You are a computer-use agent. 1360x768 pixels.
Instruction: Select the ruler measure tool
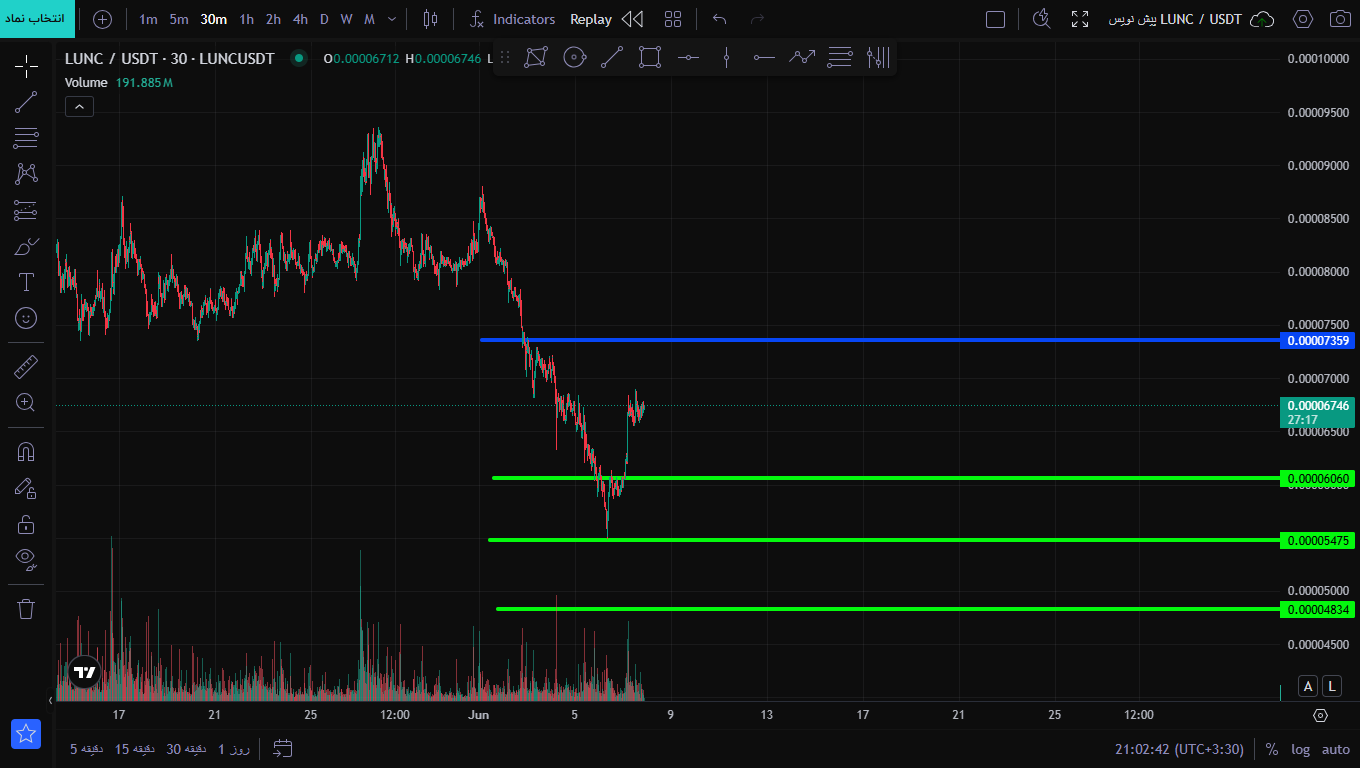click(27, 367)
